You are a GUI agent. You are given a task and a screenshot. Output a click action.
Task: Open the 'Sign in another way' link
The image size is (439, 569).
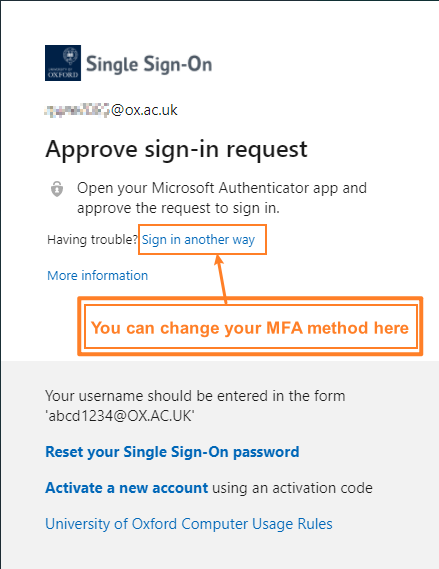click(198, 240)
